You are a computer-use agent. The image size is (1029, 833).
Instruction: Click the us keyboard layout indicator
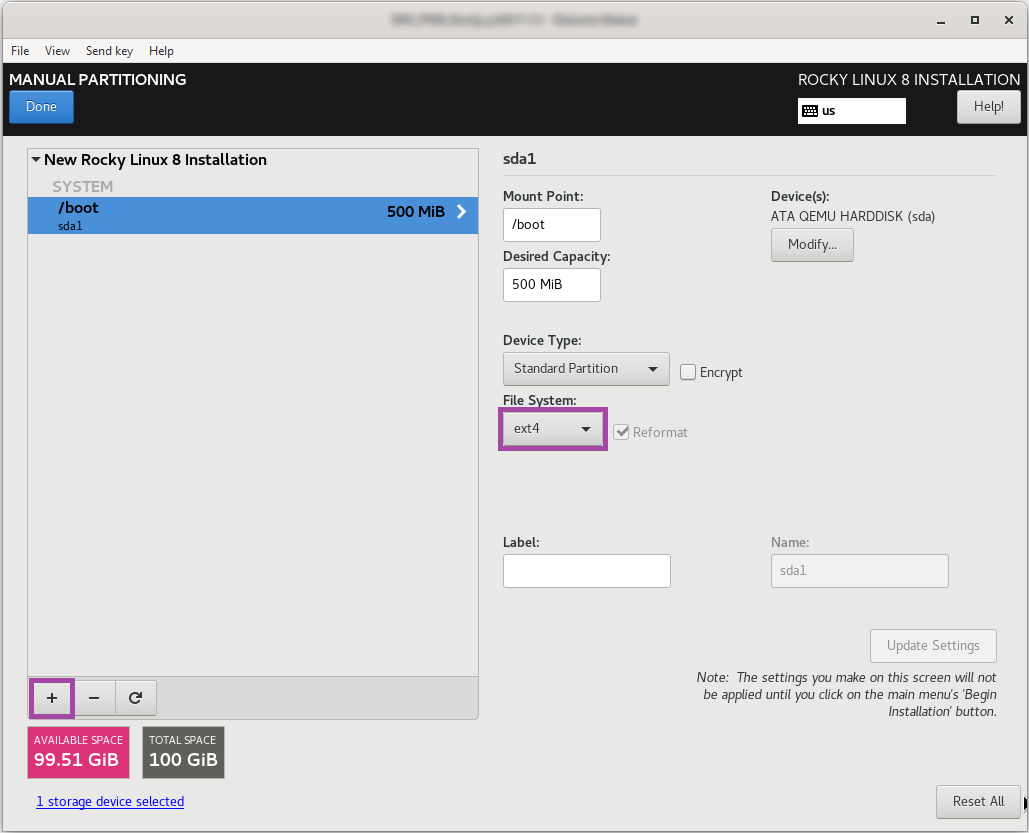[852, 111]
